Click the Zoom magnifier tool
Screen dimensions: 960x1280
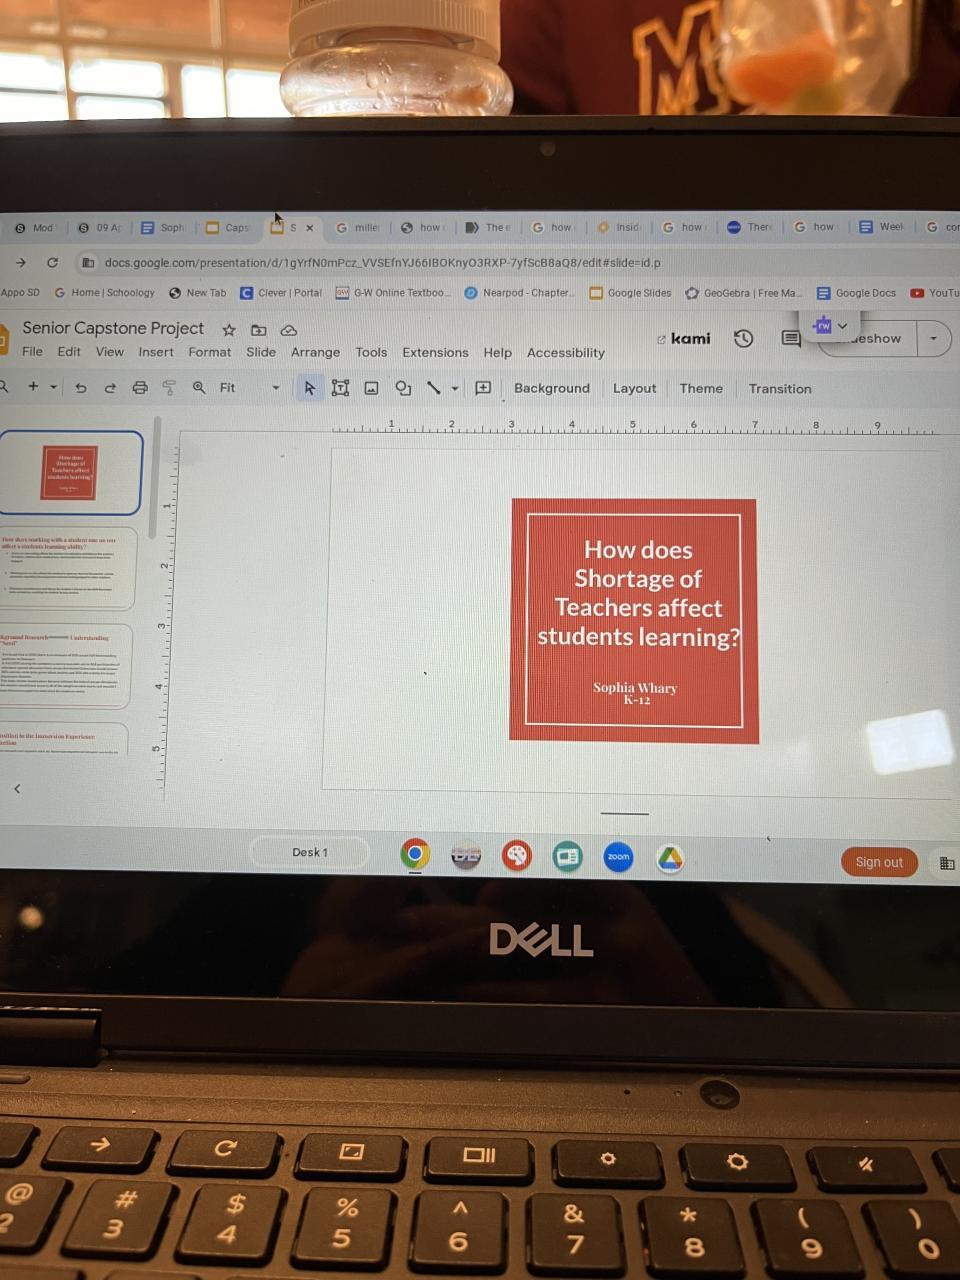pos(199,387)
